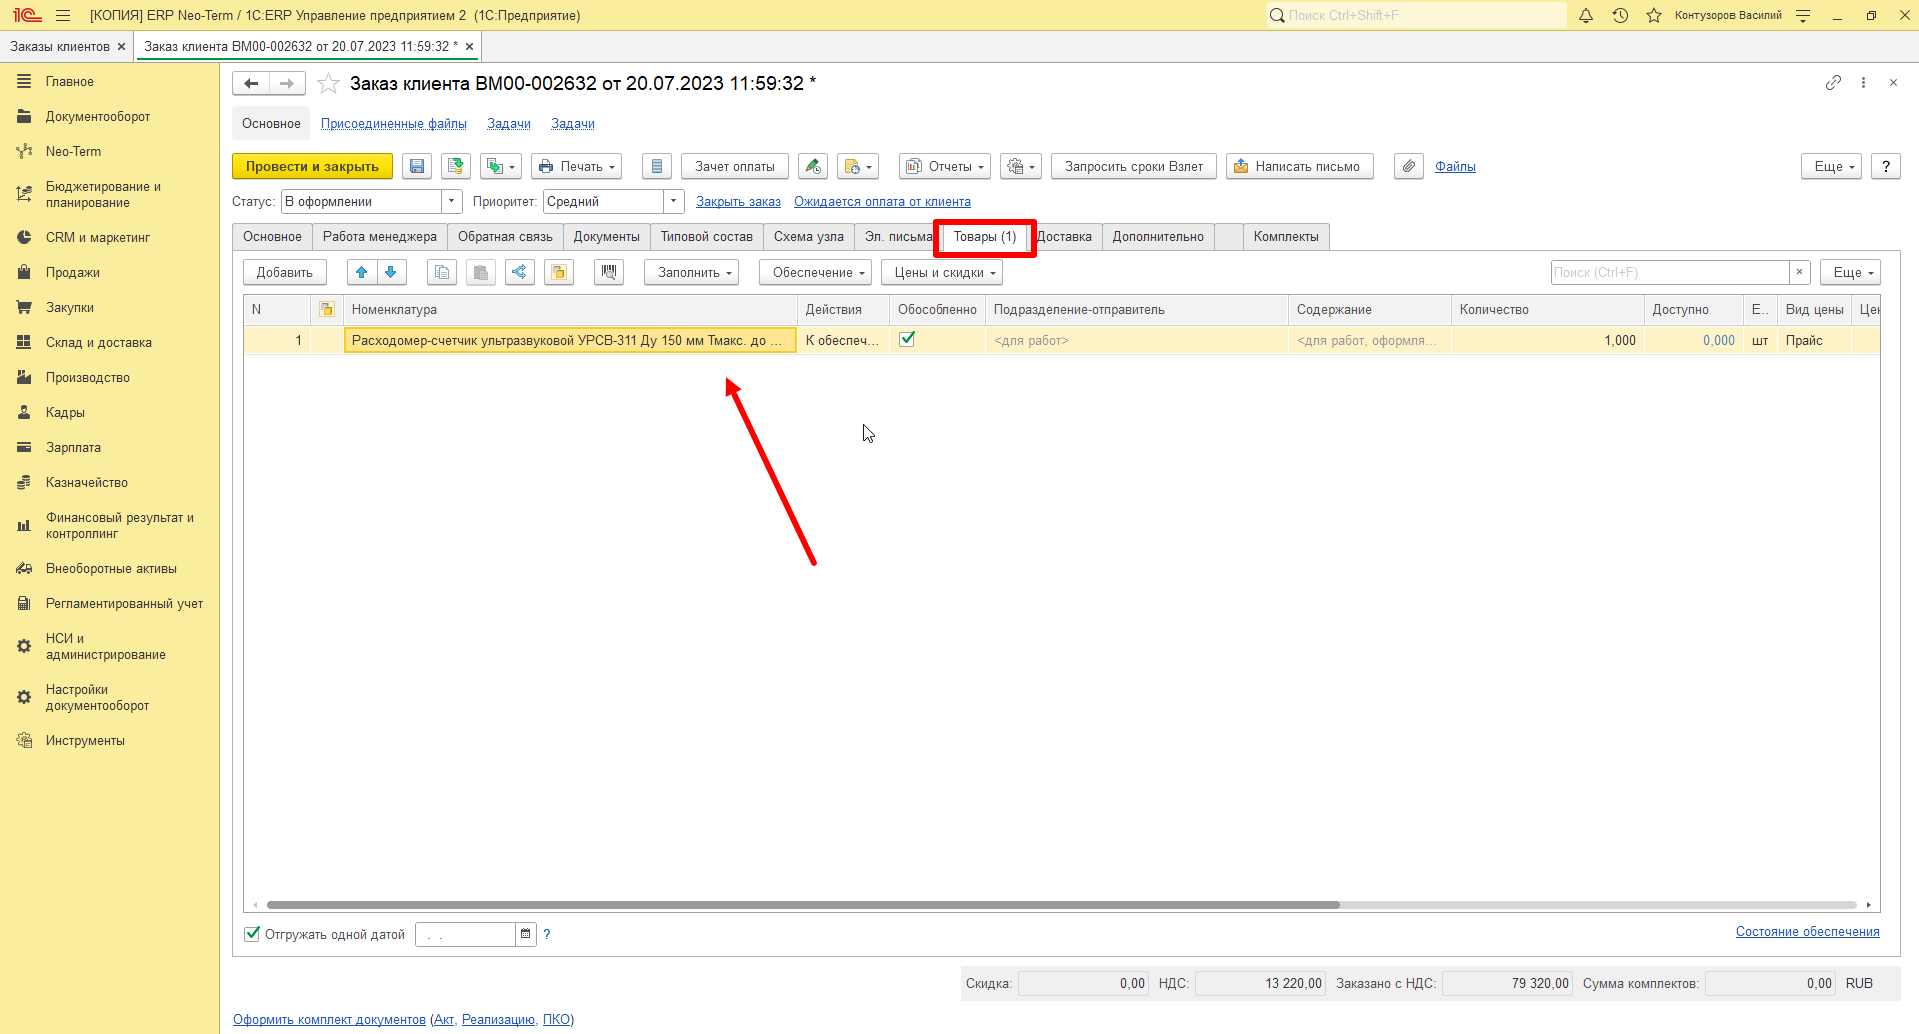Click the table search field (Ctrl+F)

(x=1670, y=272)
